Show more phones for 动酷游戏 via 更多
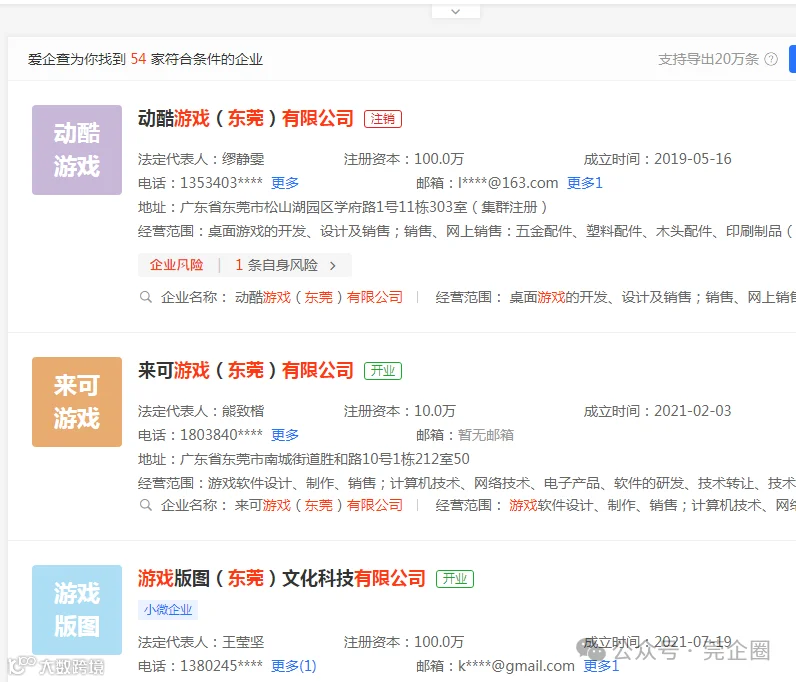 click(285, 183)
